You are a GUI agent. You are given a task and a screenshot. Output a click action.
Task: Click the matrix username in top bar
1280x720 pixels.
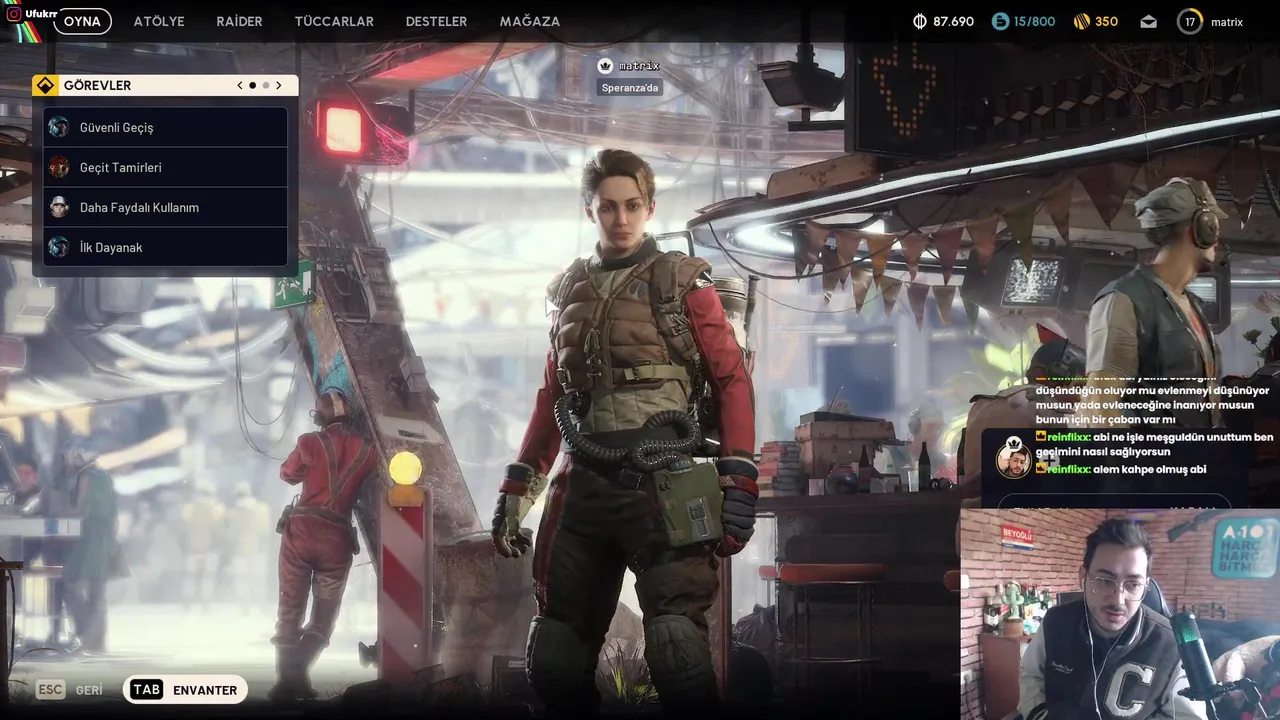coord(1227,21)
